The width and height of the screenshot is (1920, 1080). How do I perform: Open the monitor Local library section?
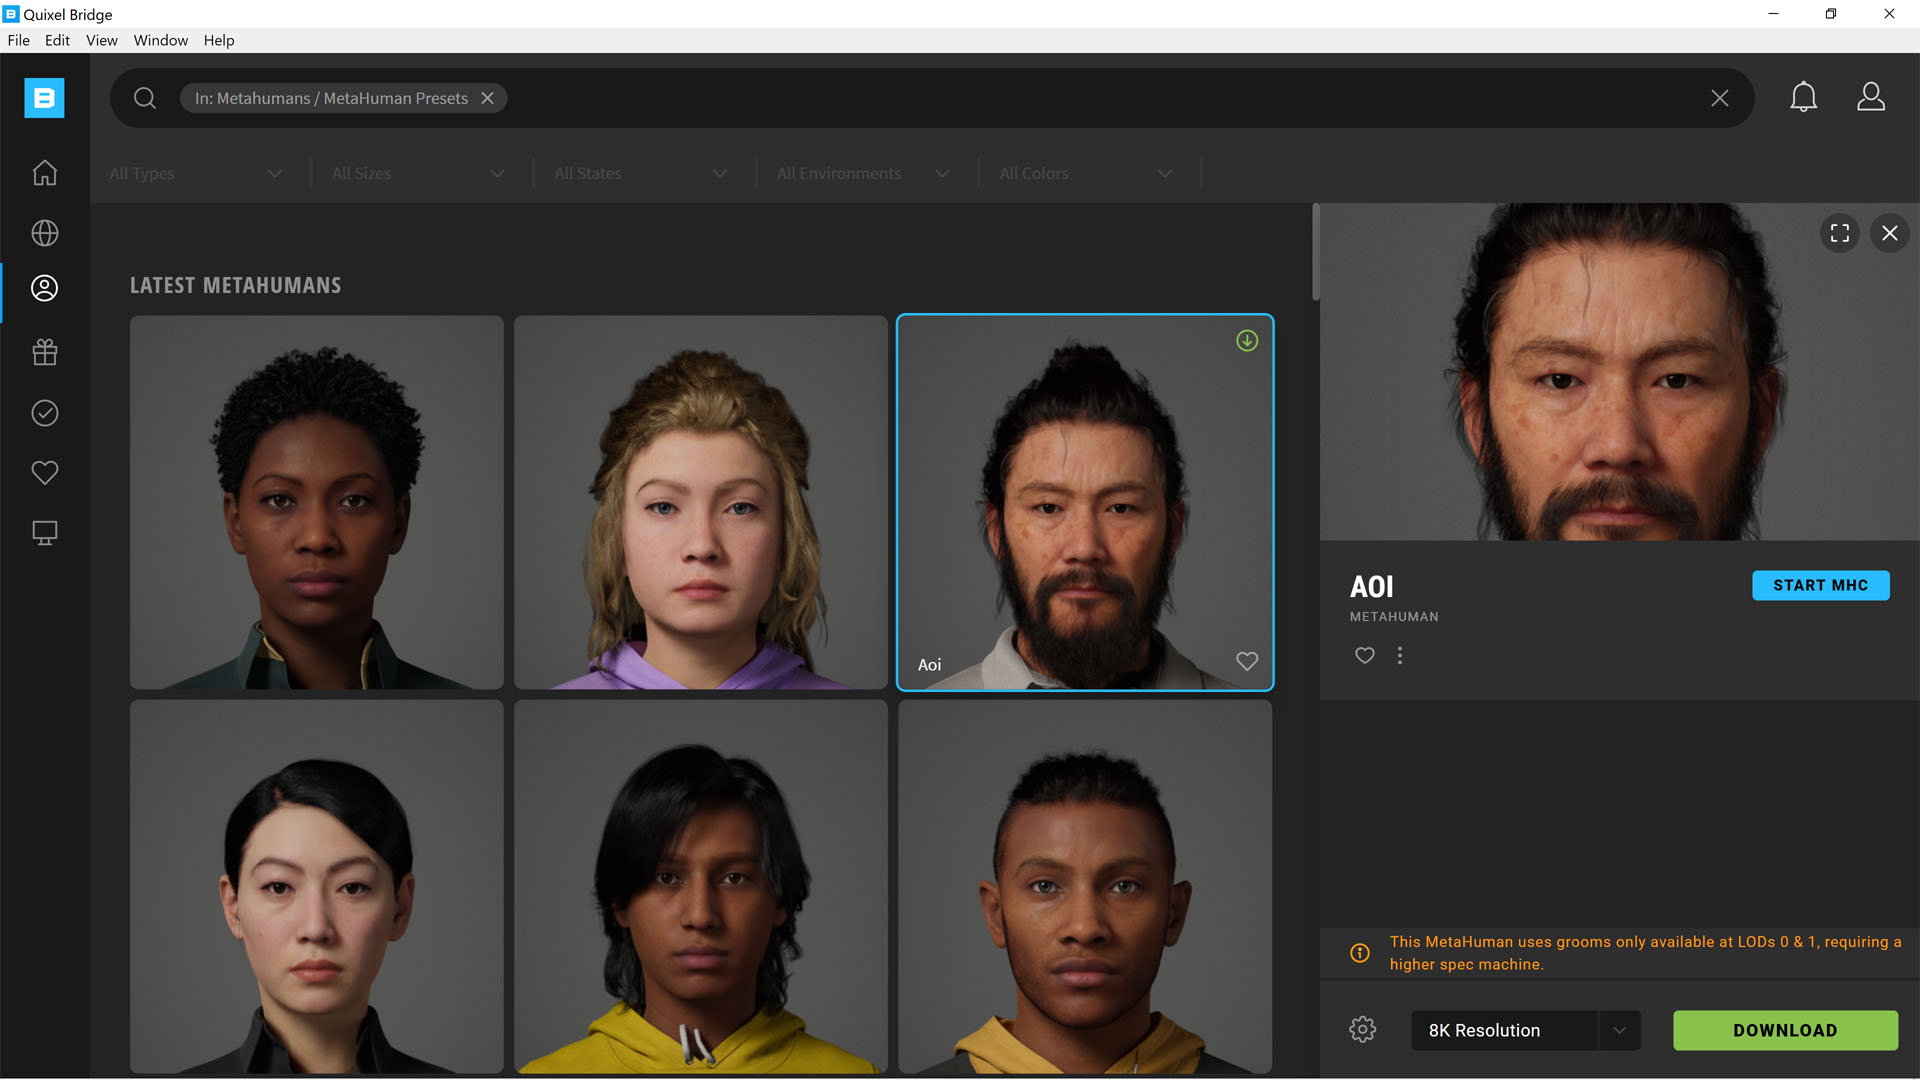(44, 533)
